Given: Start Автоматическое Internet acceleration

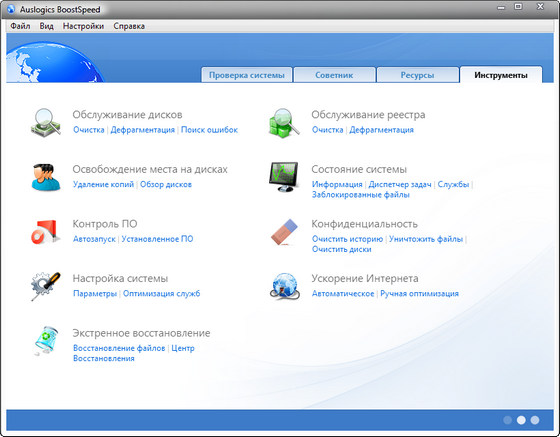Looking at the screenshot, I should (343, 293).
